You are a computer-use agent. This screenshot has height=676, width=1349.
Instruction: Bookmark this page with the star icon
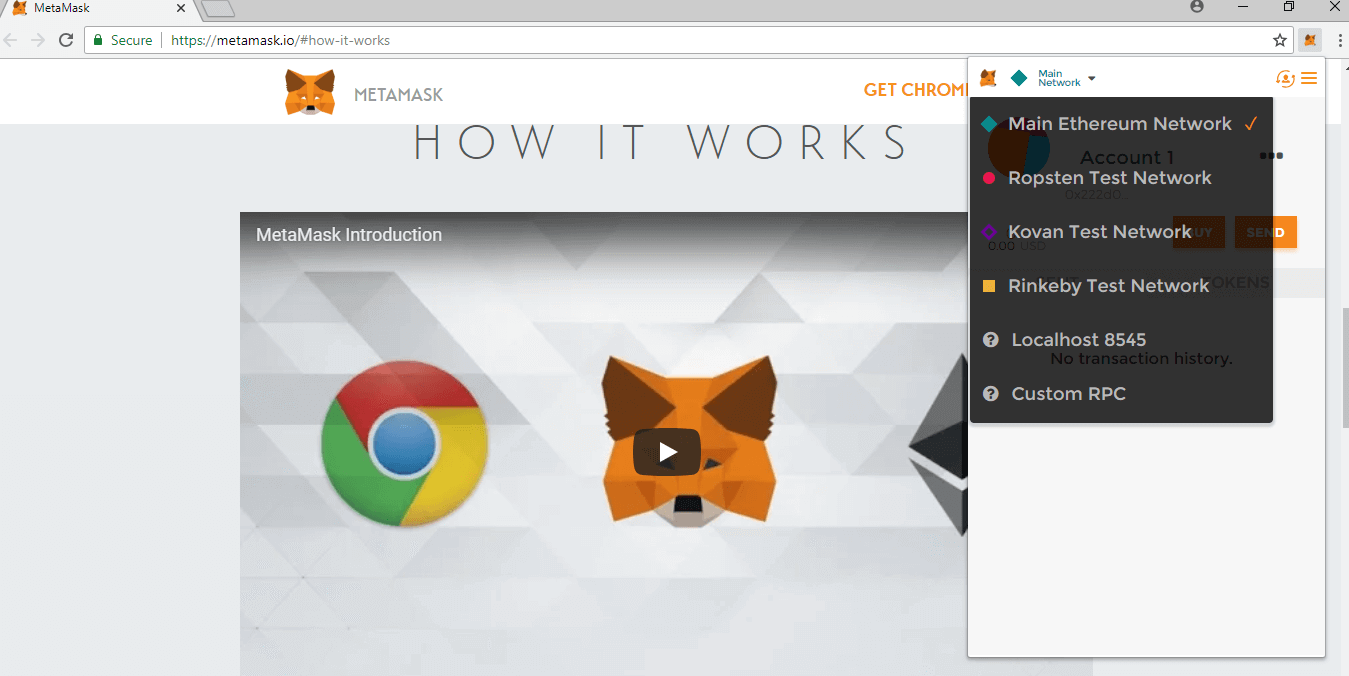tap(1280, 40)
